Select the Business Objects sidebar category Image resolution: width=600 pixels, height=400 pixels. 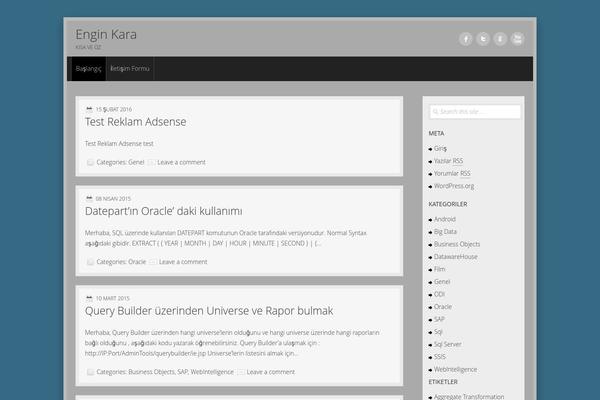pyautogui.click(x=457, y=244)
